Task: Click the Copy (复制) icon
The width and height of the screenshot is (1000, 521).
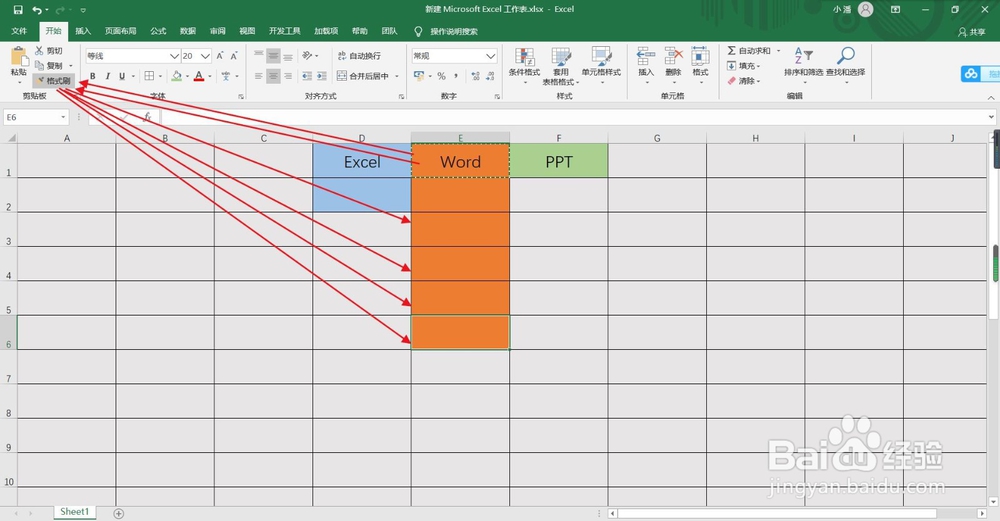Action: pyautogui.click(x=40, y=66)
